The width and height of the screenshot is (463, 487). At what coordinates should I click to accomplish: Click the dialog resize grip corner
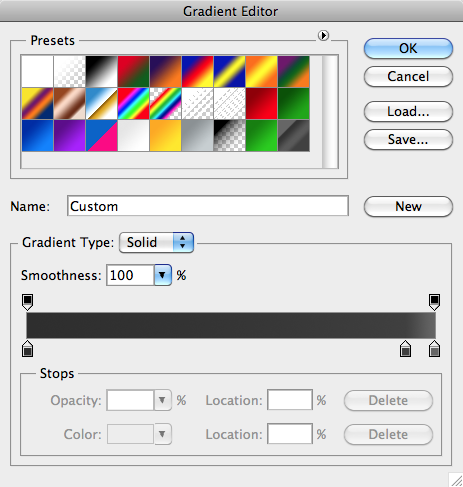point(456,480)
